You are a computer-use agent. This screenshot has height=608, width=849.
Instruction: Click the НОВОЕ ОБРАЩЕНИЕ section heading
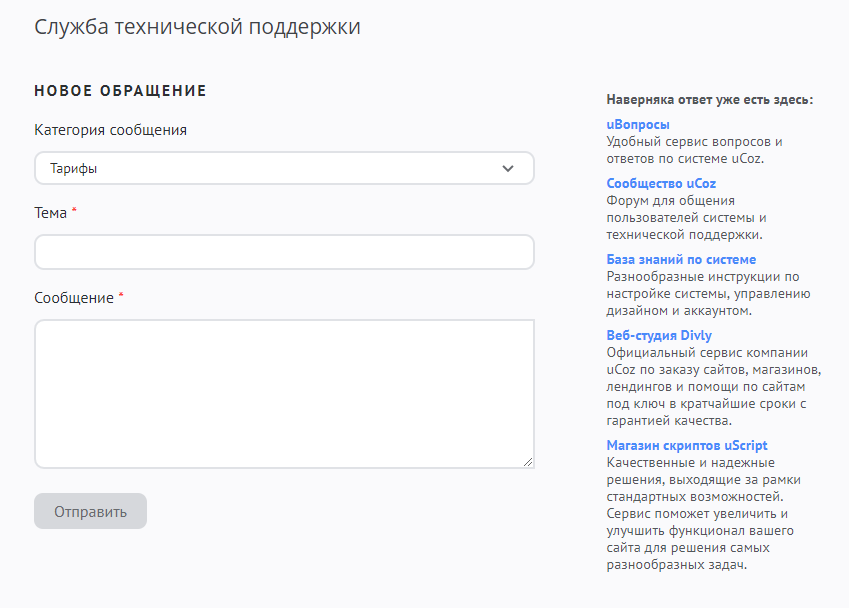pos(120,91)
